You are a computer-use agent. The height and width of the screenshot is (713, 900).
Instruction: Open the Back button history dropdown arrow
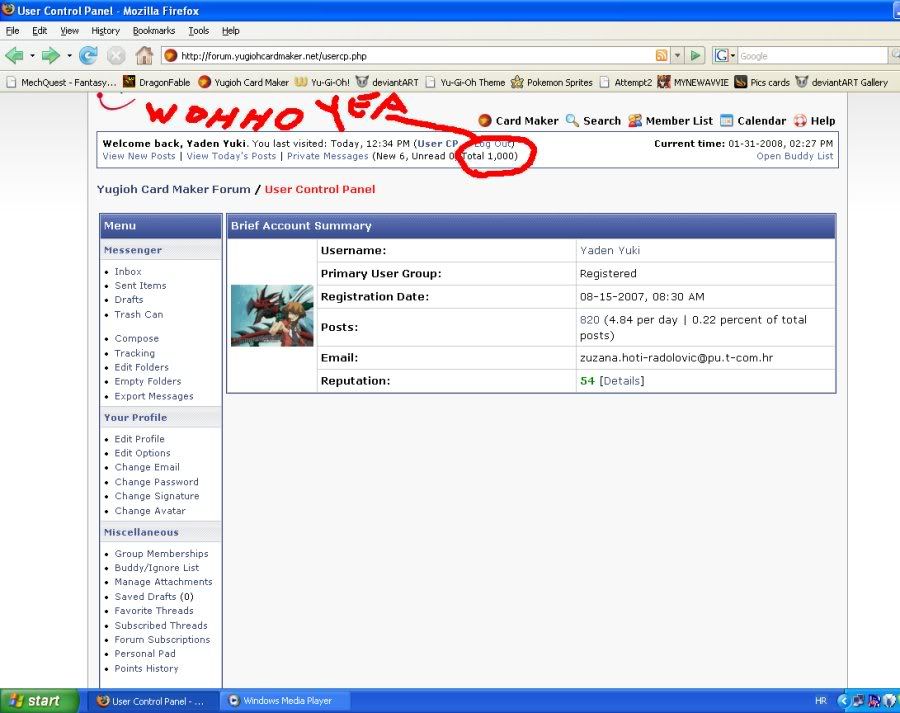point(32,56)
